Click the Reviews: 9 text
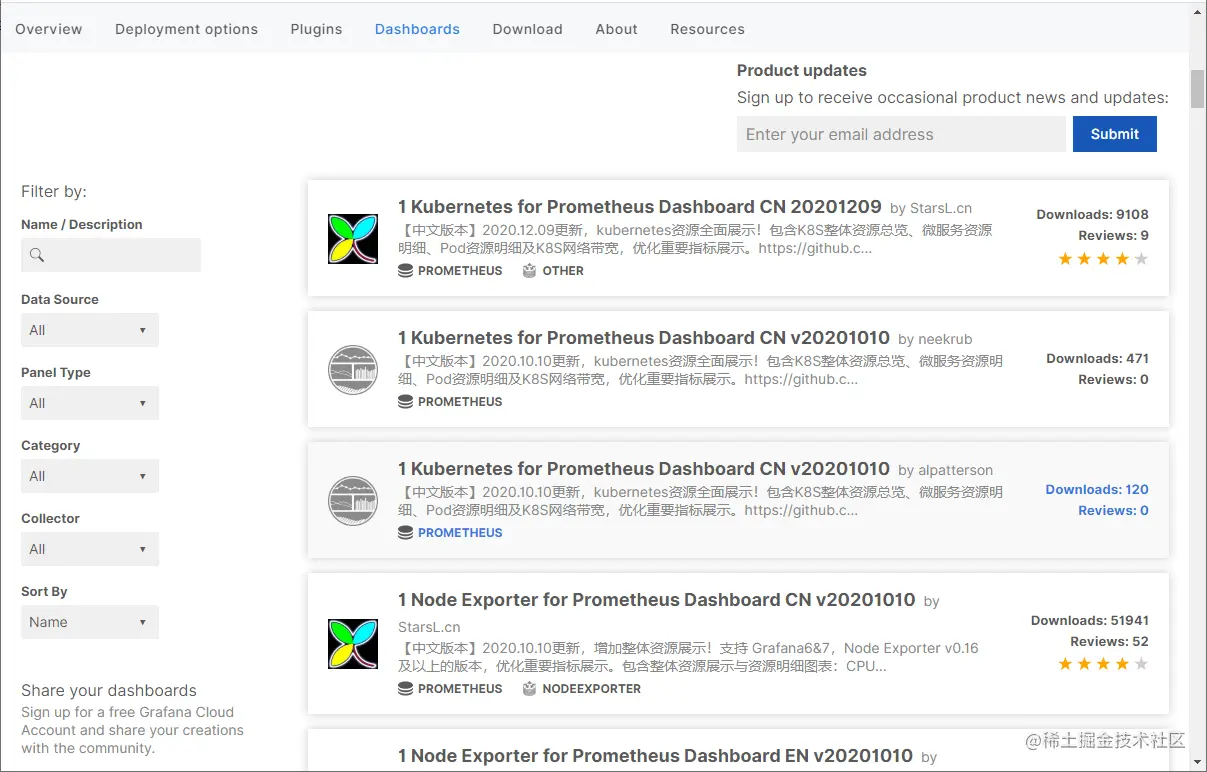Screen dimensions: 1207x772 (x=1113, y=235)
